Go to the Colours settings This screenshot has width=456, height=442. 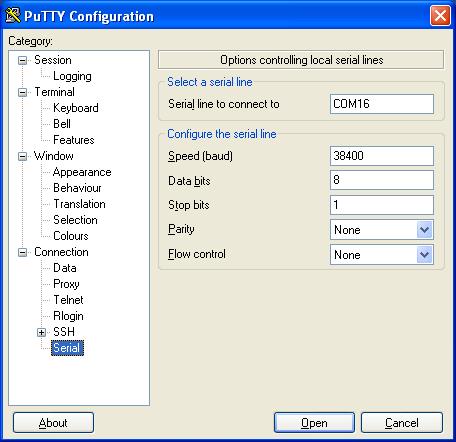[x=71, y=236]
